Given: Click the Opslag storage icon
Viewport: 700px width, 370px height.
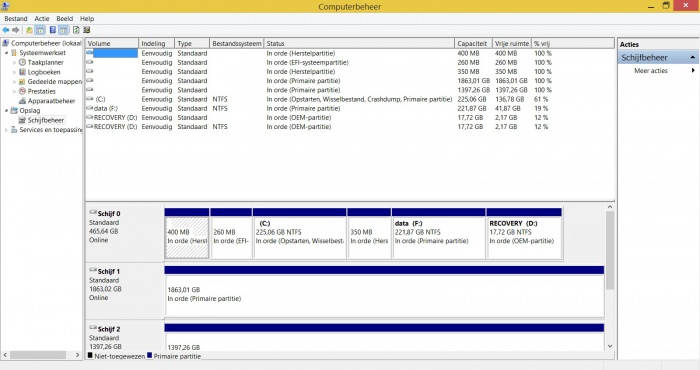Looking at the screenshot, I should tap(14, 110).
